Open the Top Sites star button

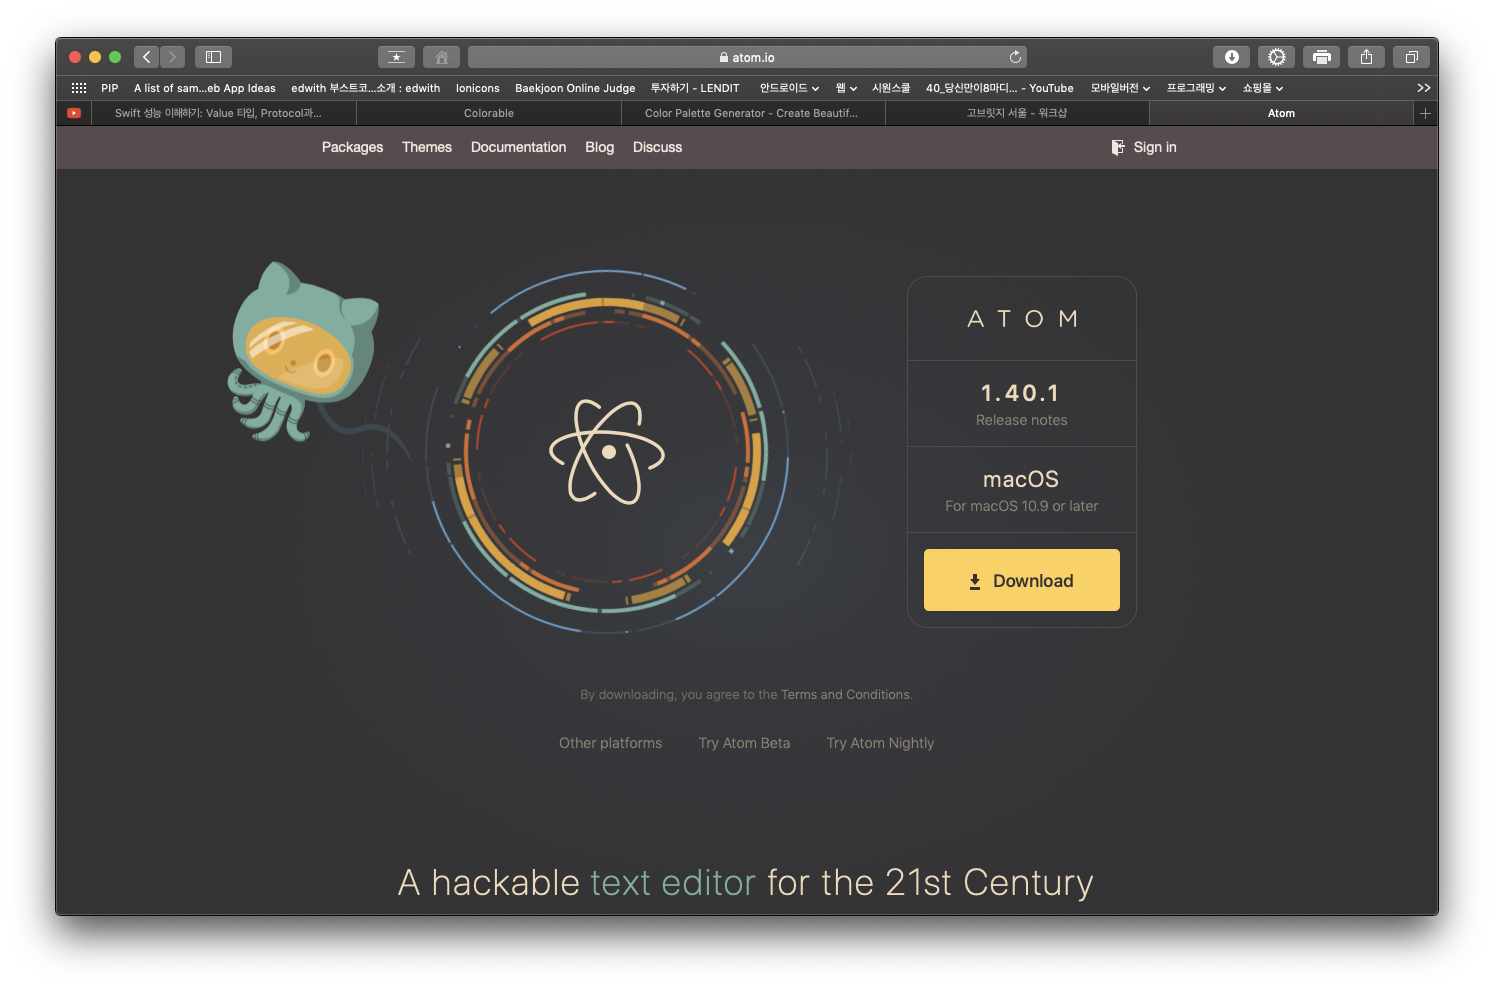(x=396, y=57)
